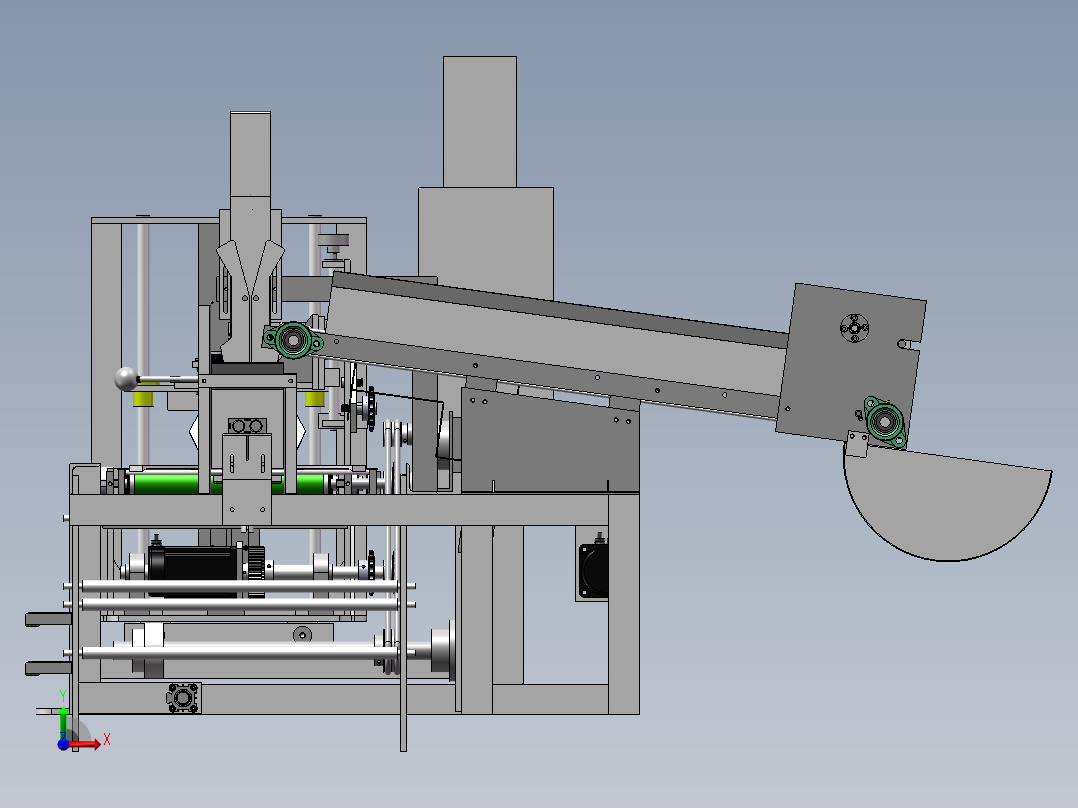
Task: Click the blue Z axis ball of the triad
Action: (x=63, y=744)
